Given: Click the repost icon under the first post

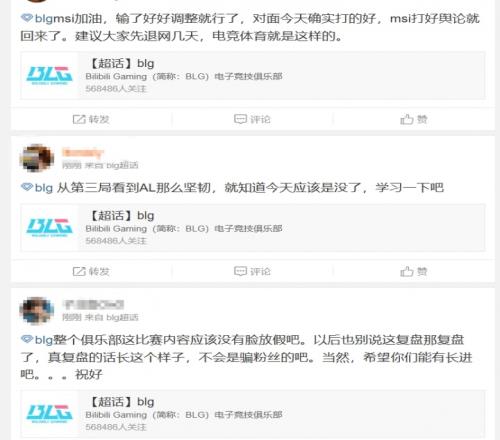Looking at the screenshot, I should click(x=79, y=119).
